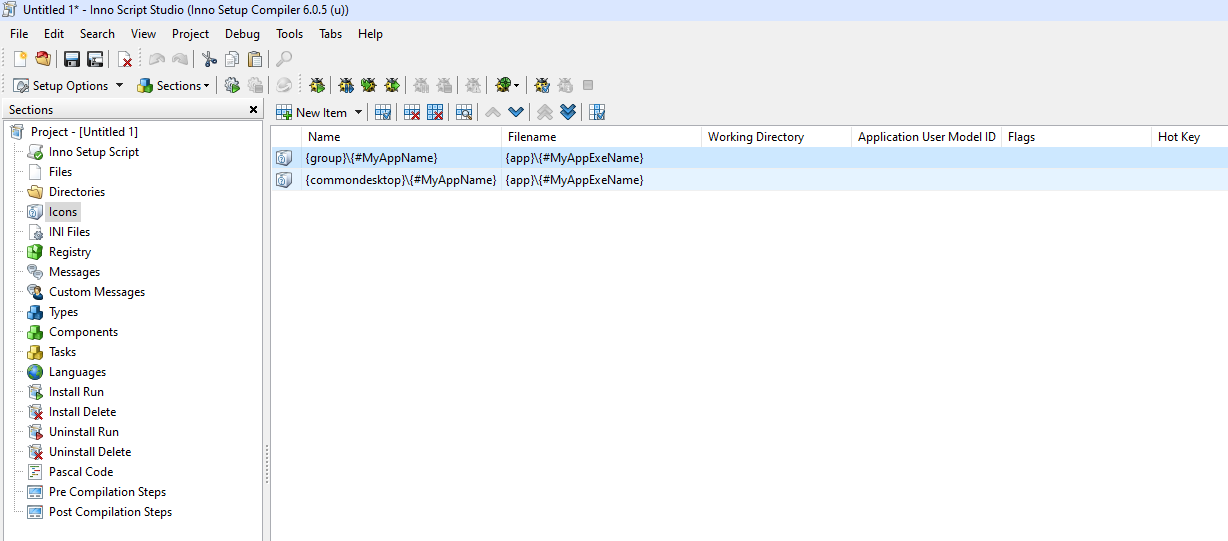Open the Project menu

(x=191, y=33)
